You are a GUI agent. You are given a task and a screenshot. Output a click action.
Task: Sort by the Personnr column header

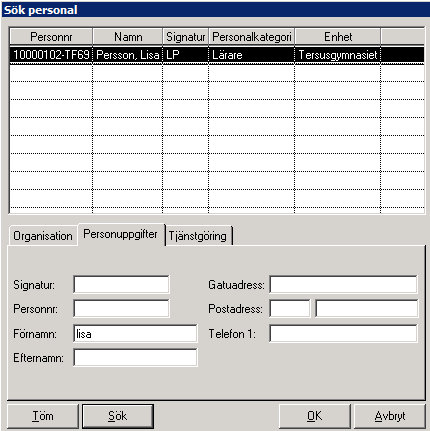coord(51,37)
